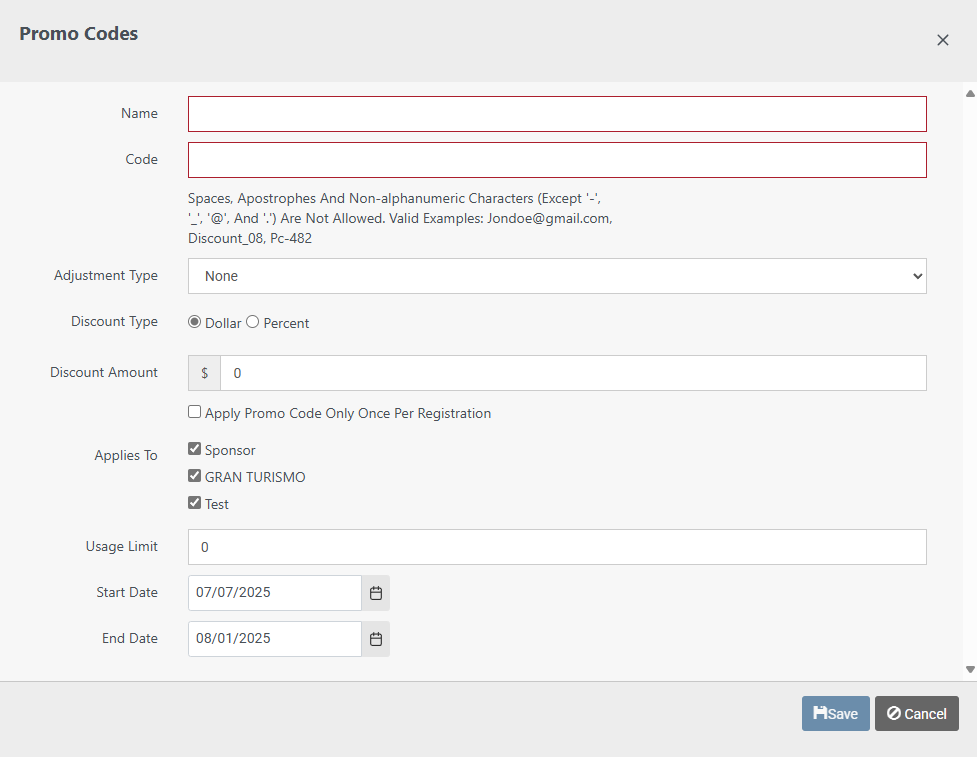Select the Dollar discount type
Viewport: 977px width, 757px height.
[195, 322]
